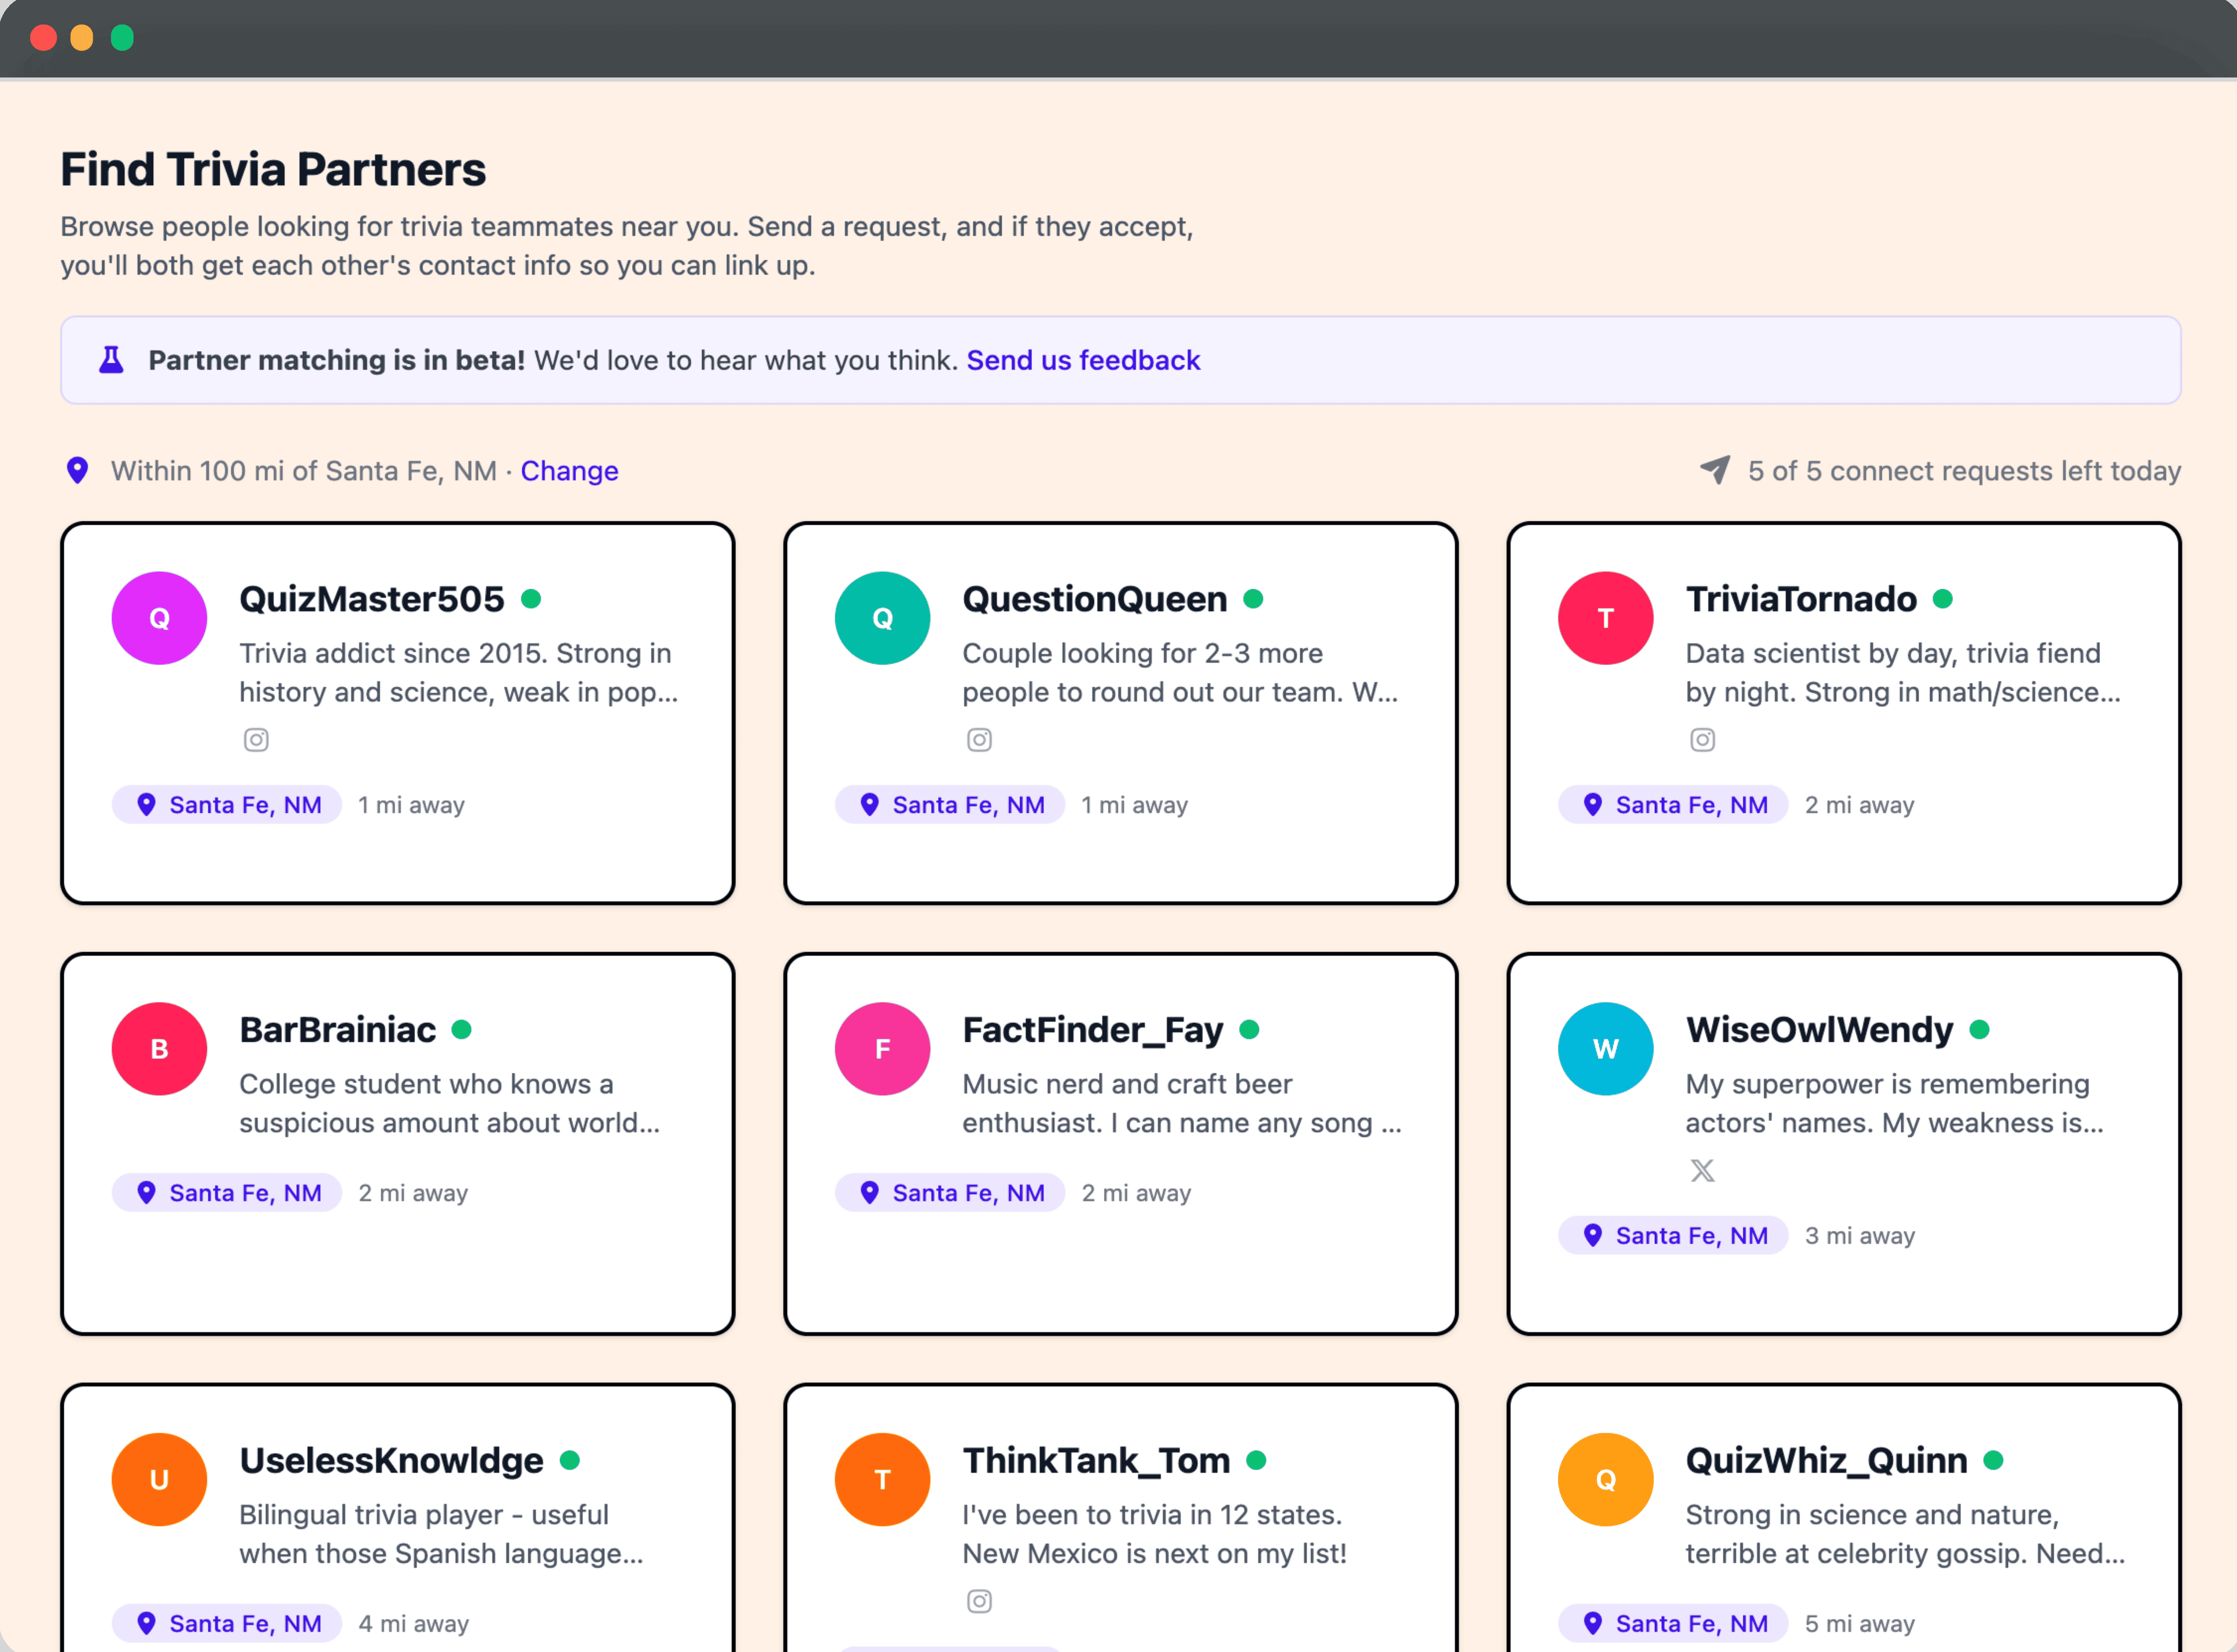This screenshot has height=1652, width=2237.
Task: Open the Change link to adjust search radius
Action: pyautogui.click(x=569, y=470)
